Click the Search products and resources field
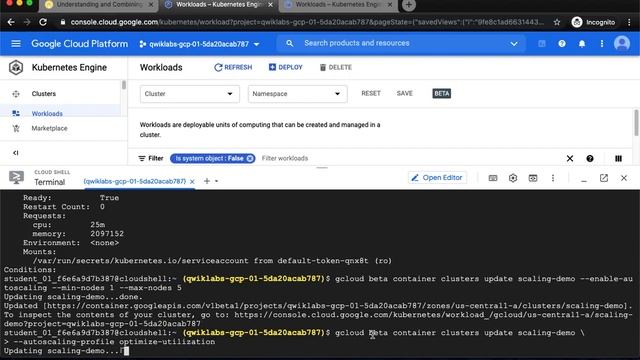Viewport: 640px width, 360px height. pyautogui.click(x=400, y=43)
